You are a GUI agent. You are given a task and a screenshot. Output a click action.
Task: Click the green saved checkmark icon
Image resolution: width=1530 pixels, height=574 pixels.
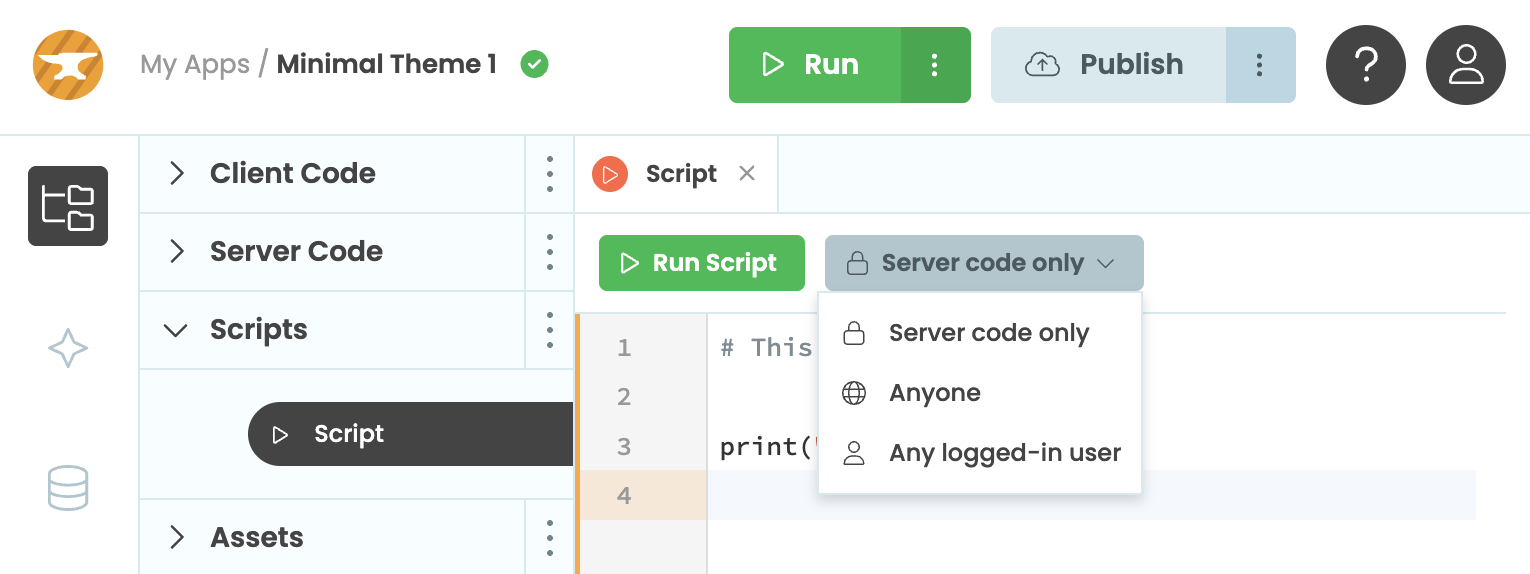(x=535, y=65)
